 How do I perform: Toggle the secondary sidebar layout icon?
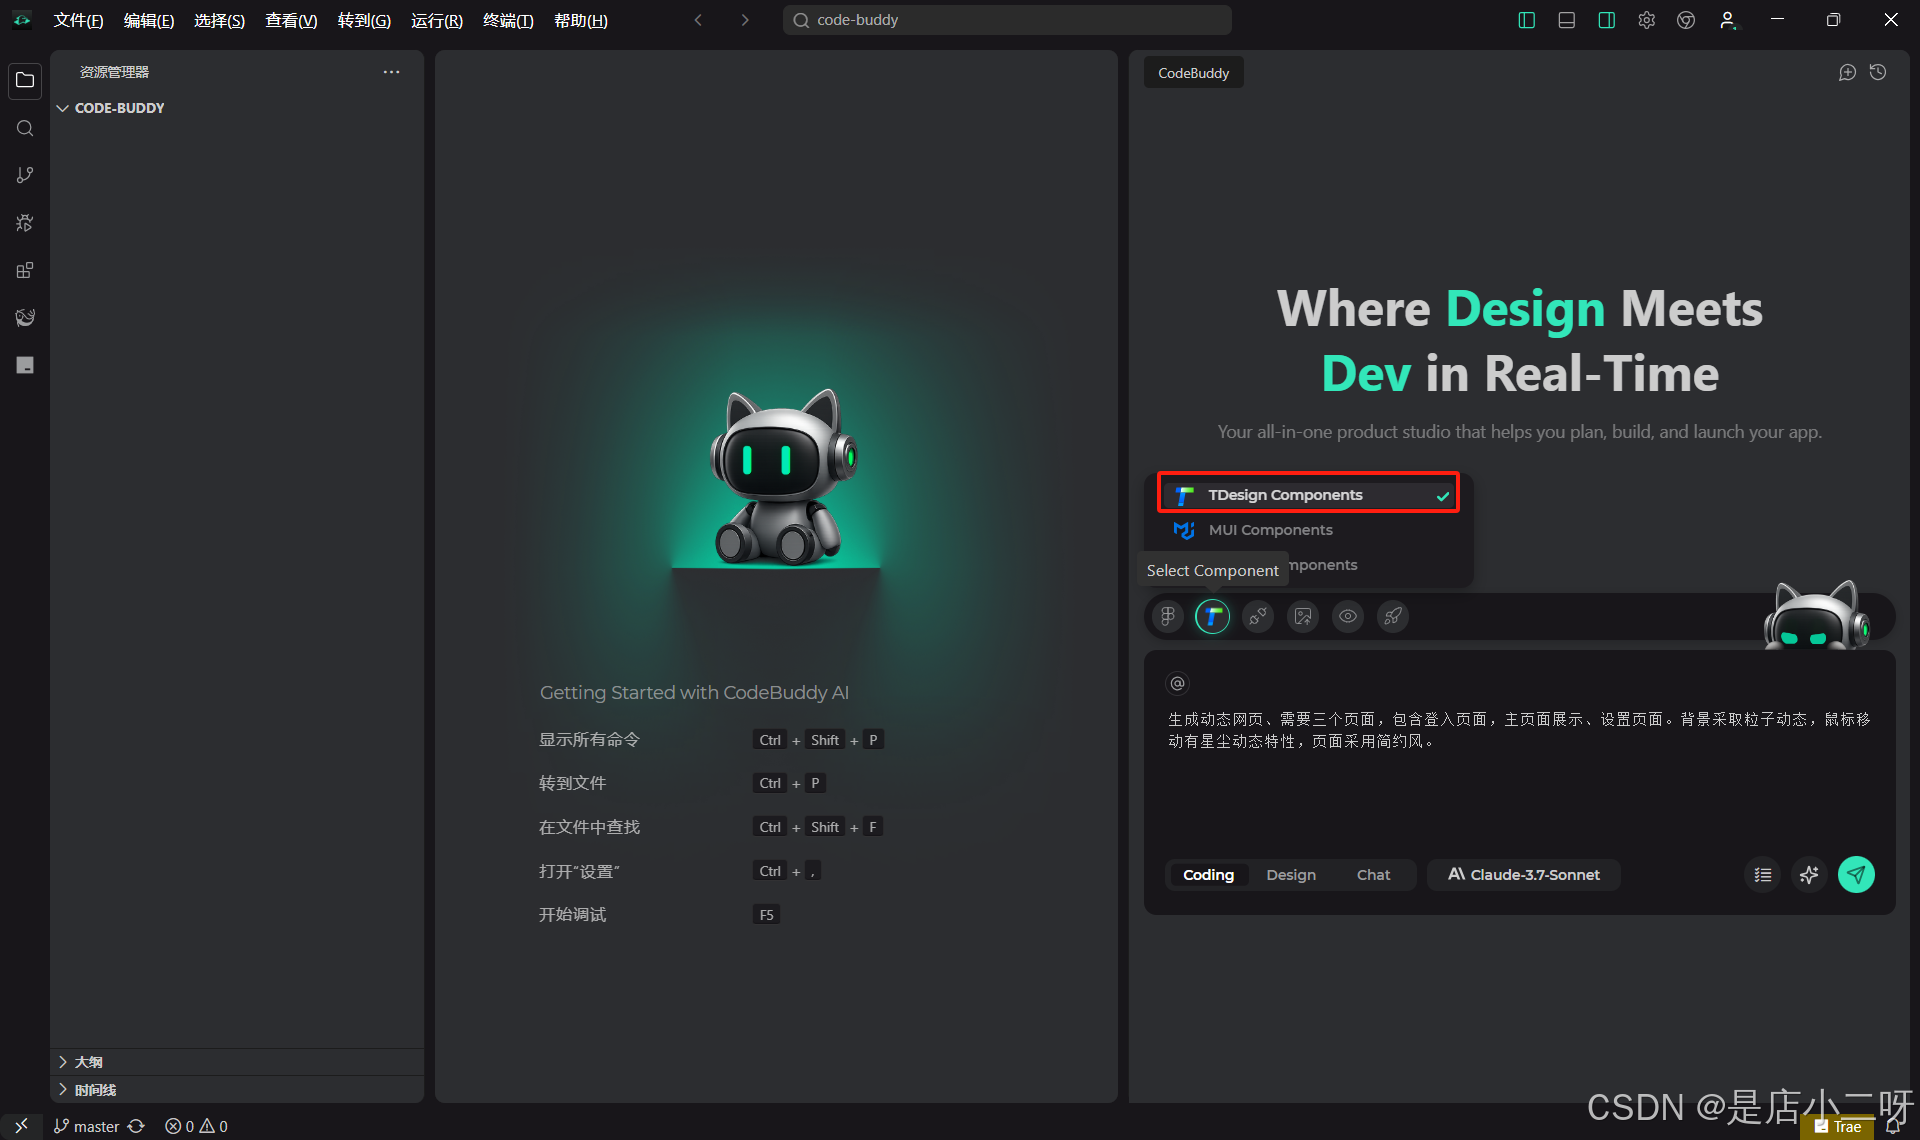1607,20
